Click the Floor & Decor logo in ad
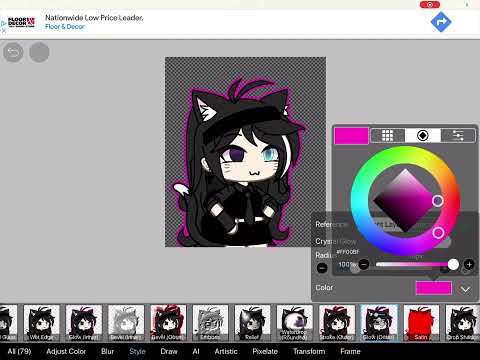This screenshot has height=360, width=480. click(x=21, y=22)
